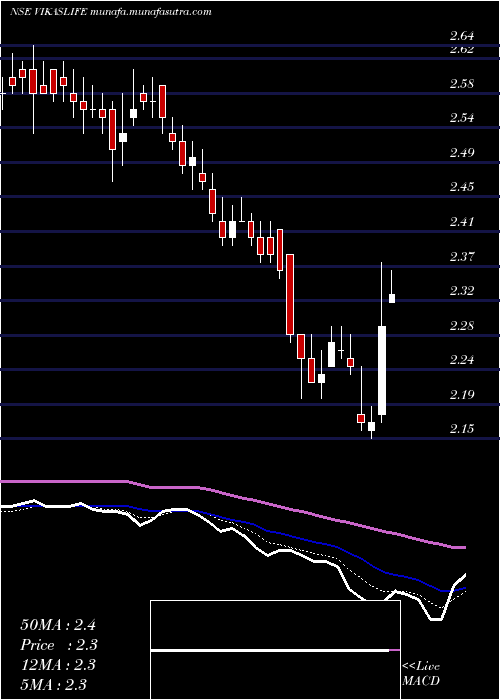Click the Price : 2.3 readout
Viewport: 500px width, 700px height.
(x=59, y=645)
